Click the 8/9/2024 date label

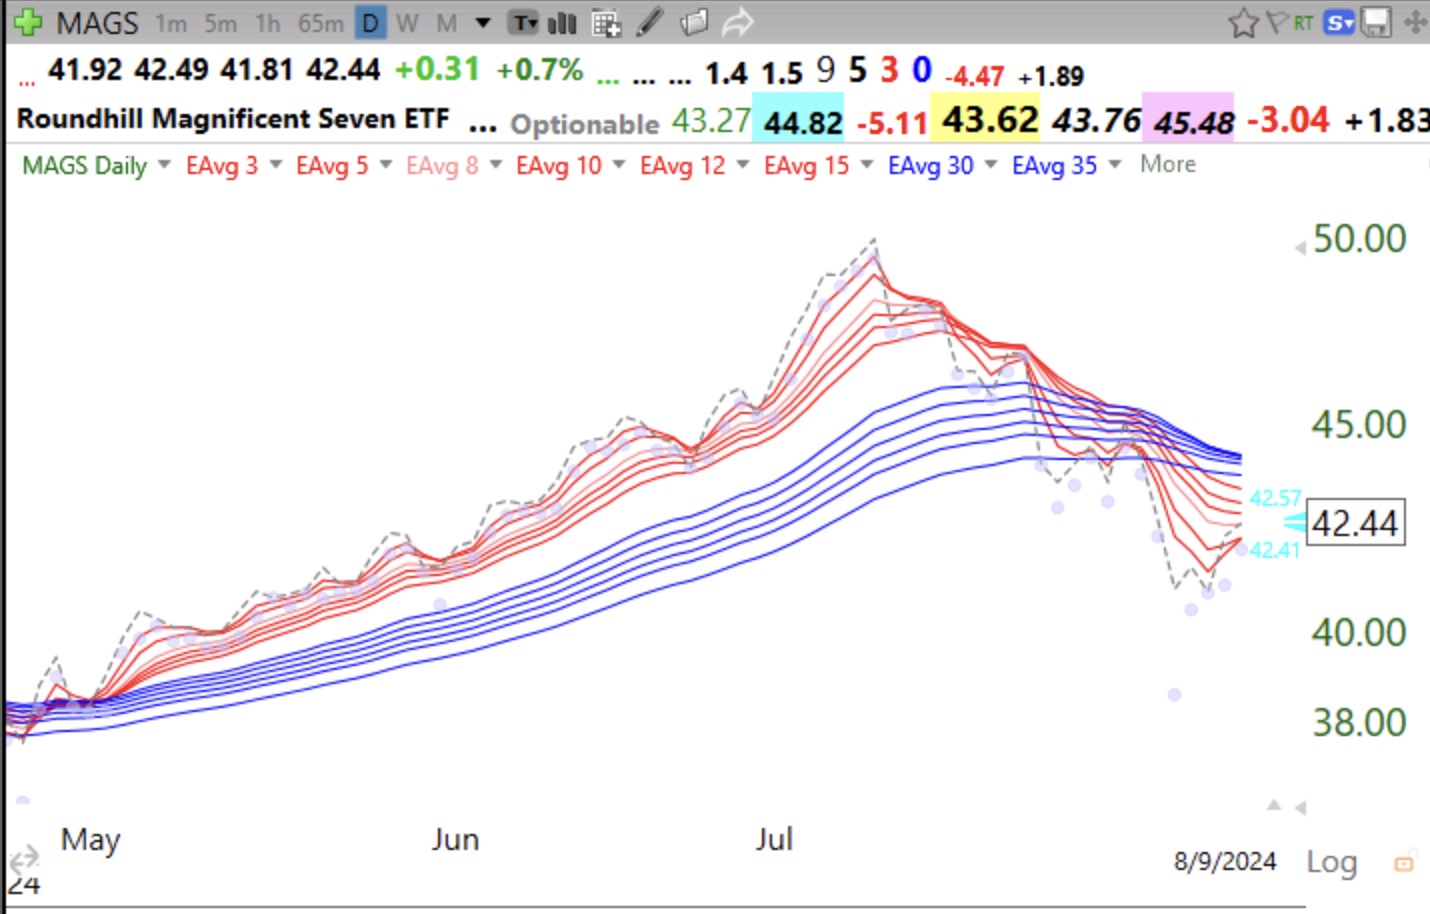(1225, 862)
